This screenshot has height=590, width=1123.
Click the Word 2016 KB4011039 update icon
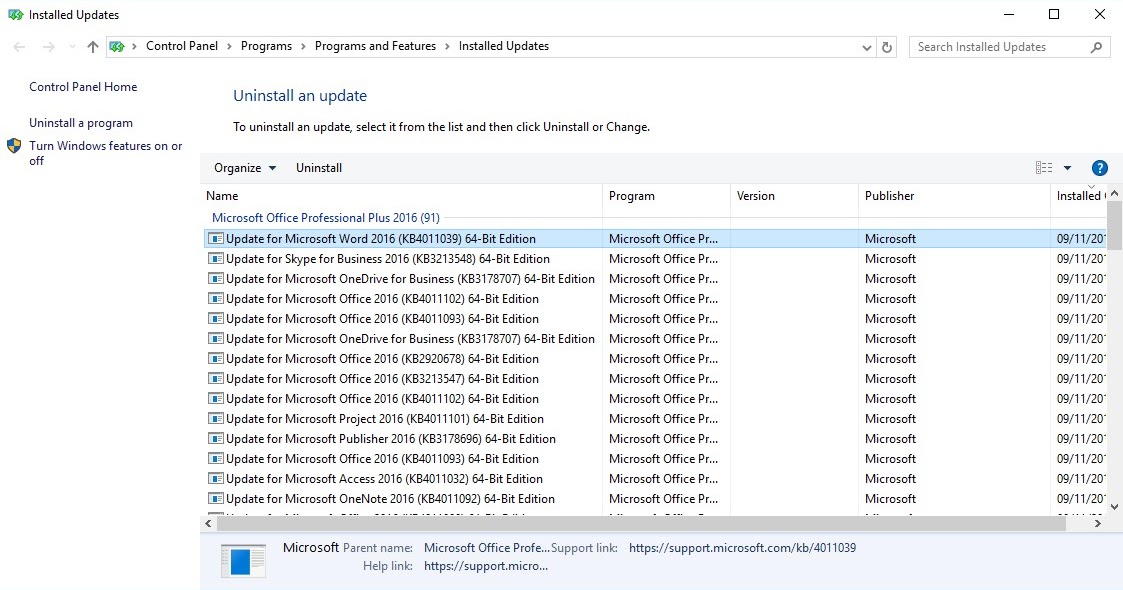click(x=216, y=238)
